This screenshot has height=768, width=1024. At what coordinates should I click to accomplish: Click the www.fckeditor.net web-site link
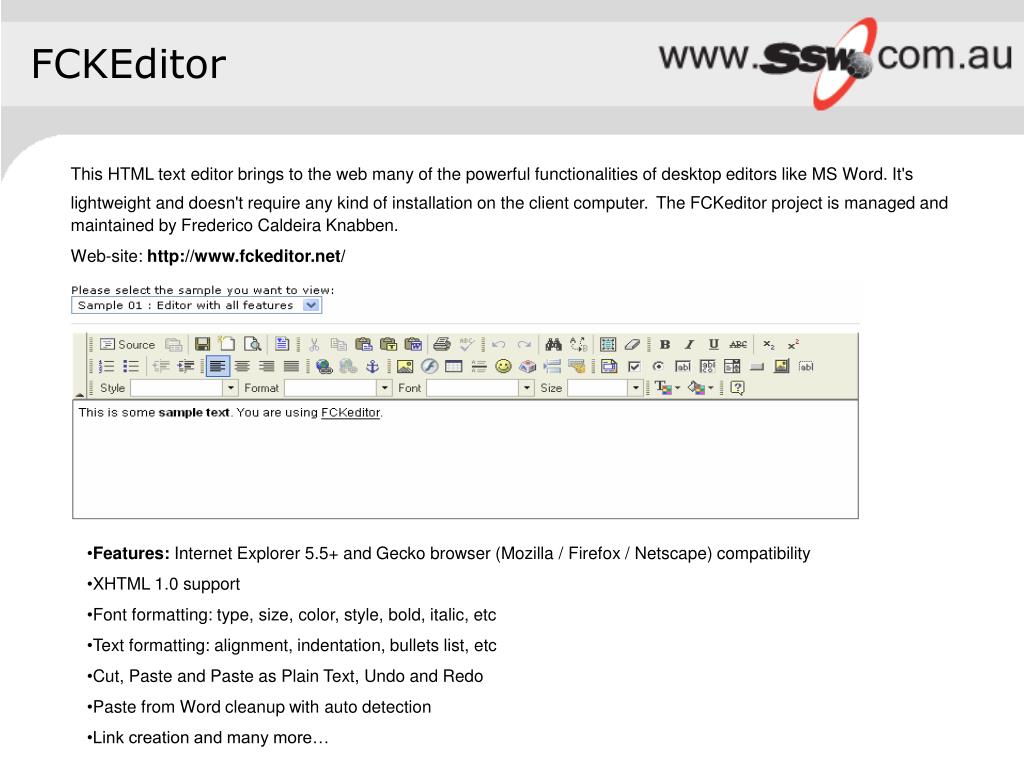246,256
